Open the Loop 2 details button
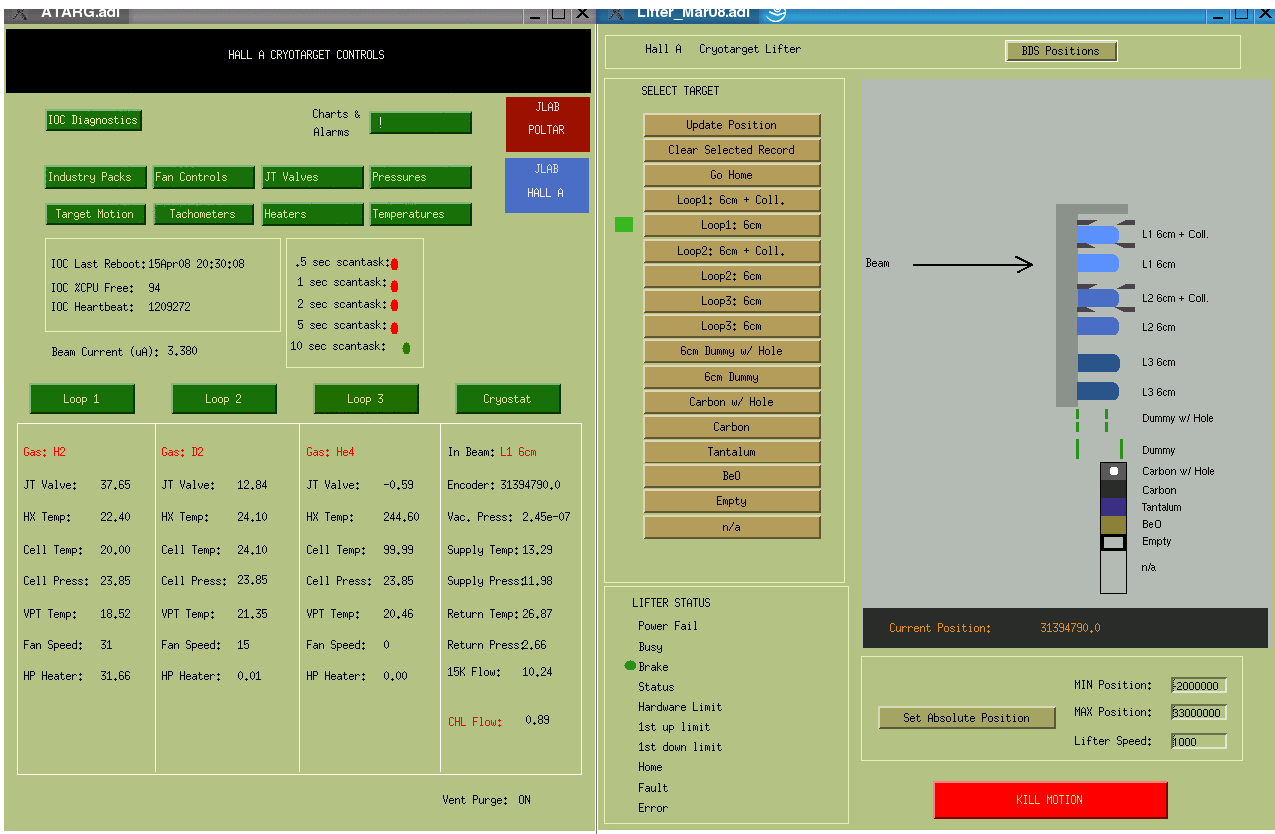 (224, 399)
